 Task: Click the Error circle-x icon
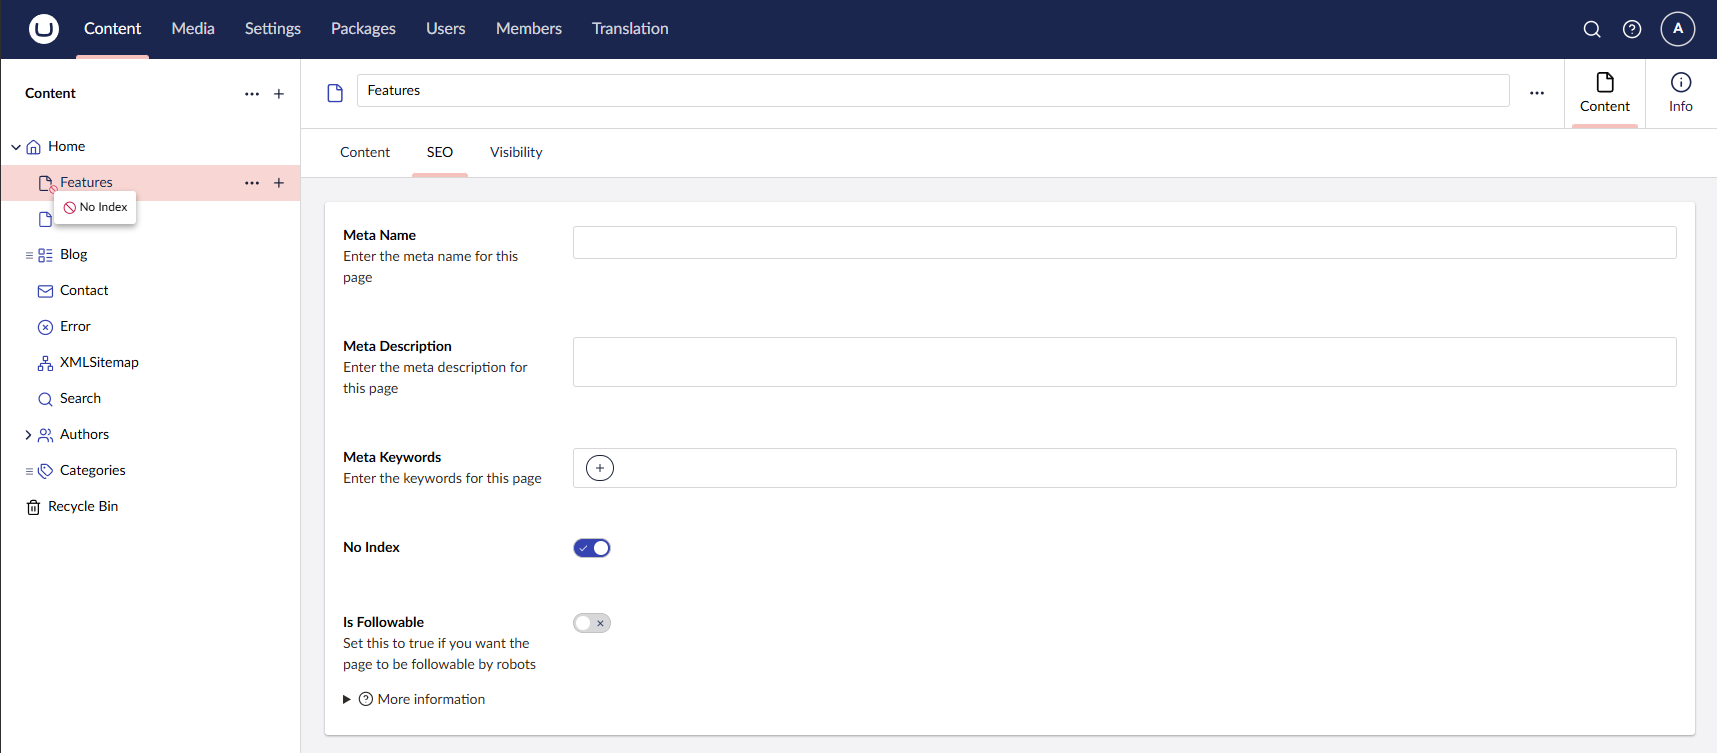click(45, 327)
